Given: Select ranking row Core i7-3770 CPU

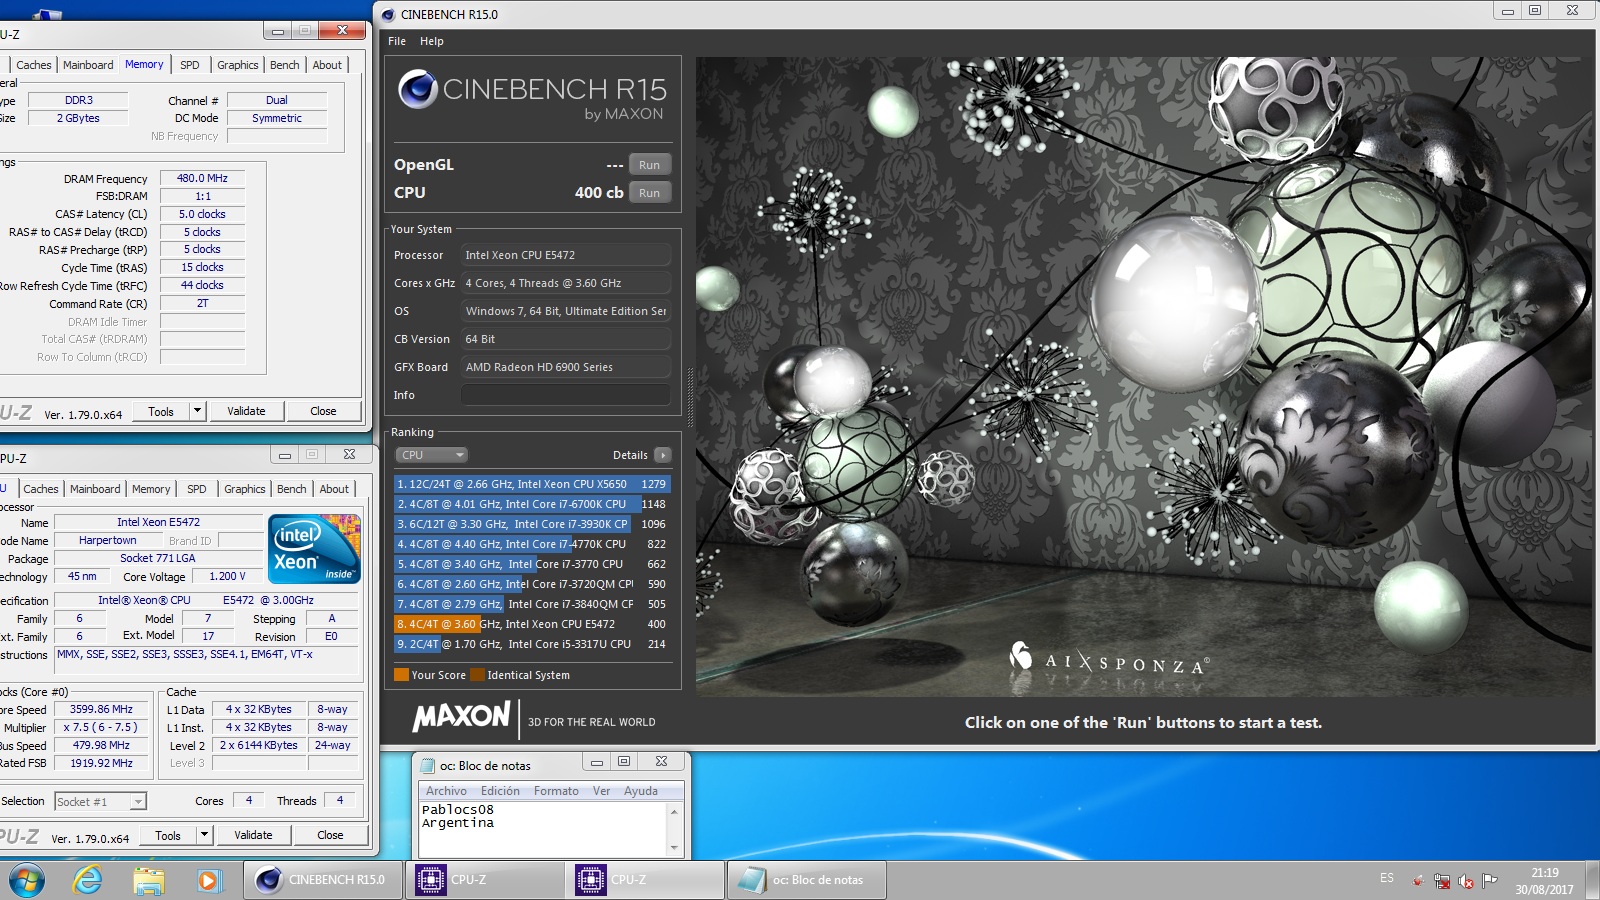Looking at the screenshot, I should pyautogui.click(x=532, y=564).
